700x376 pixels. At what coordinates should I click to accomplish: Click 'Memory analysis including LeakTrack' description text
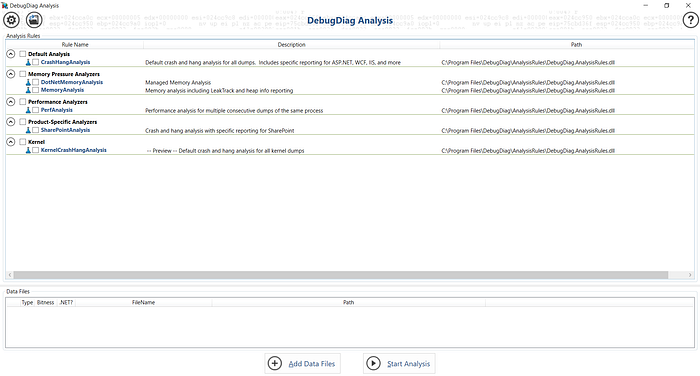click(x=219, y=91)
